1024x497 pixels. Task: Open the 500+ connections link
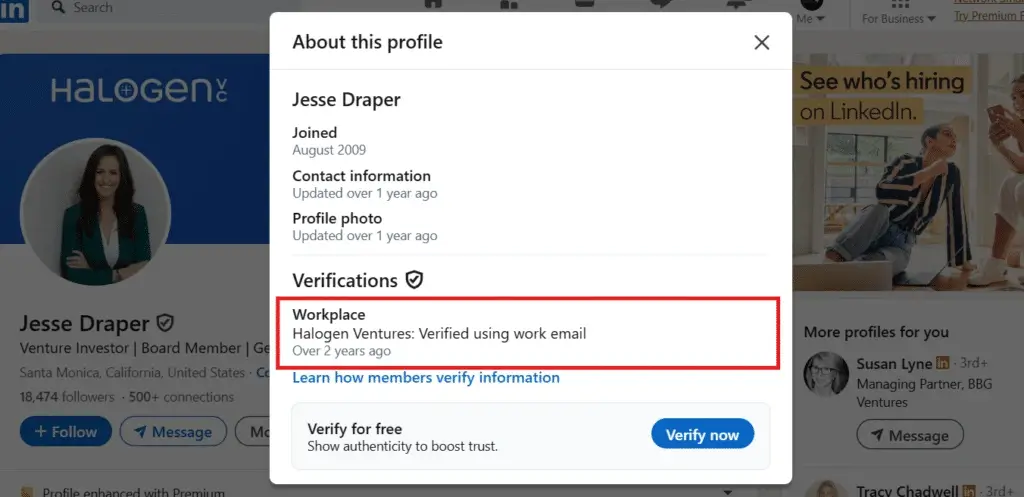pos(181,397)
